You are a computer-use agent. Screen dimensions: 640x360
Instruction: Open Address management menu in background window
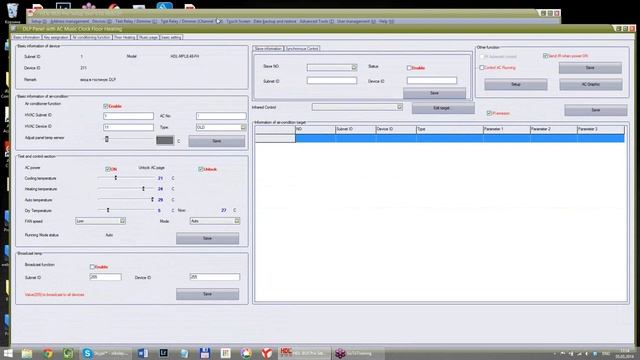point(69,21)
